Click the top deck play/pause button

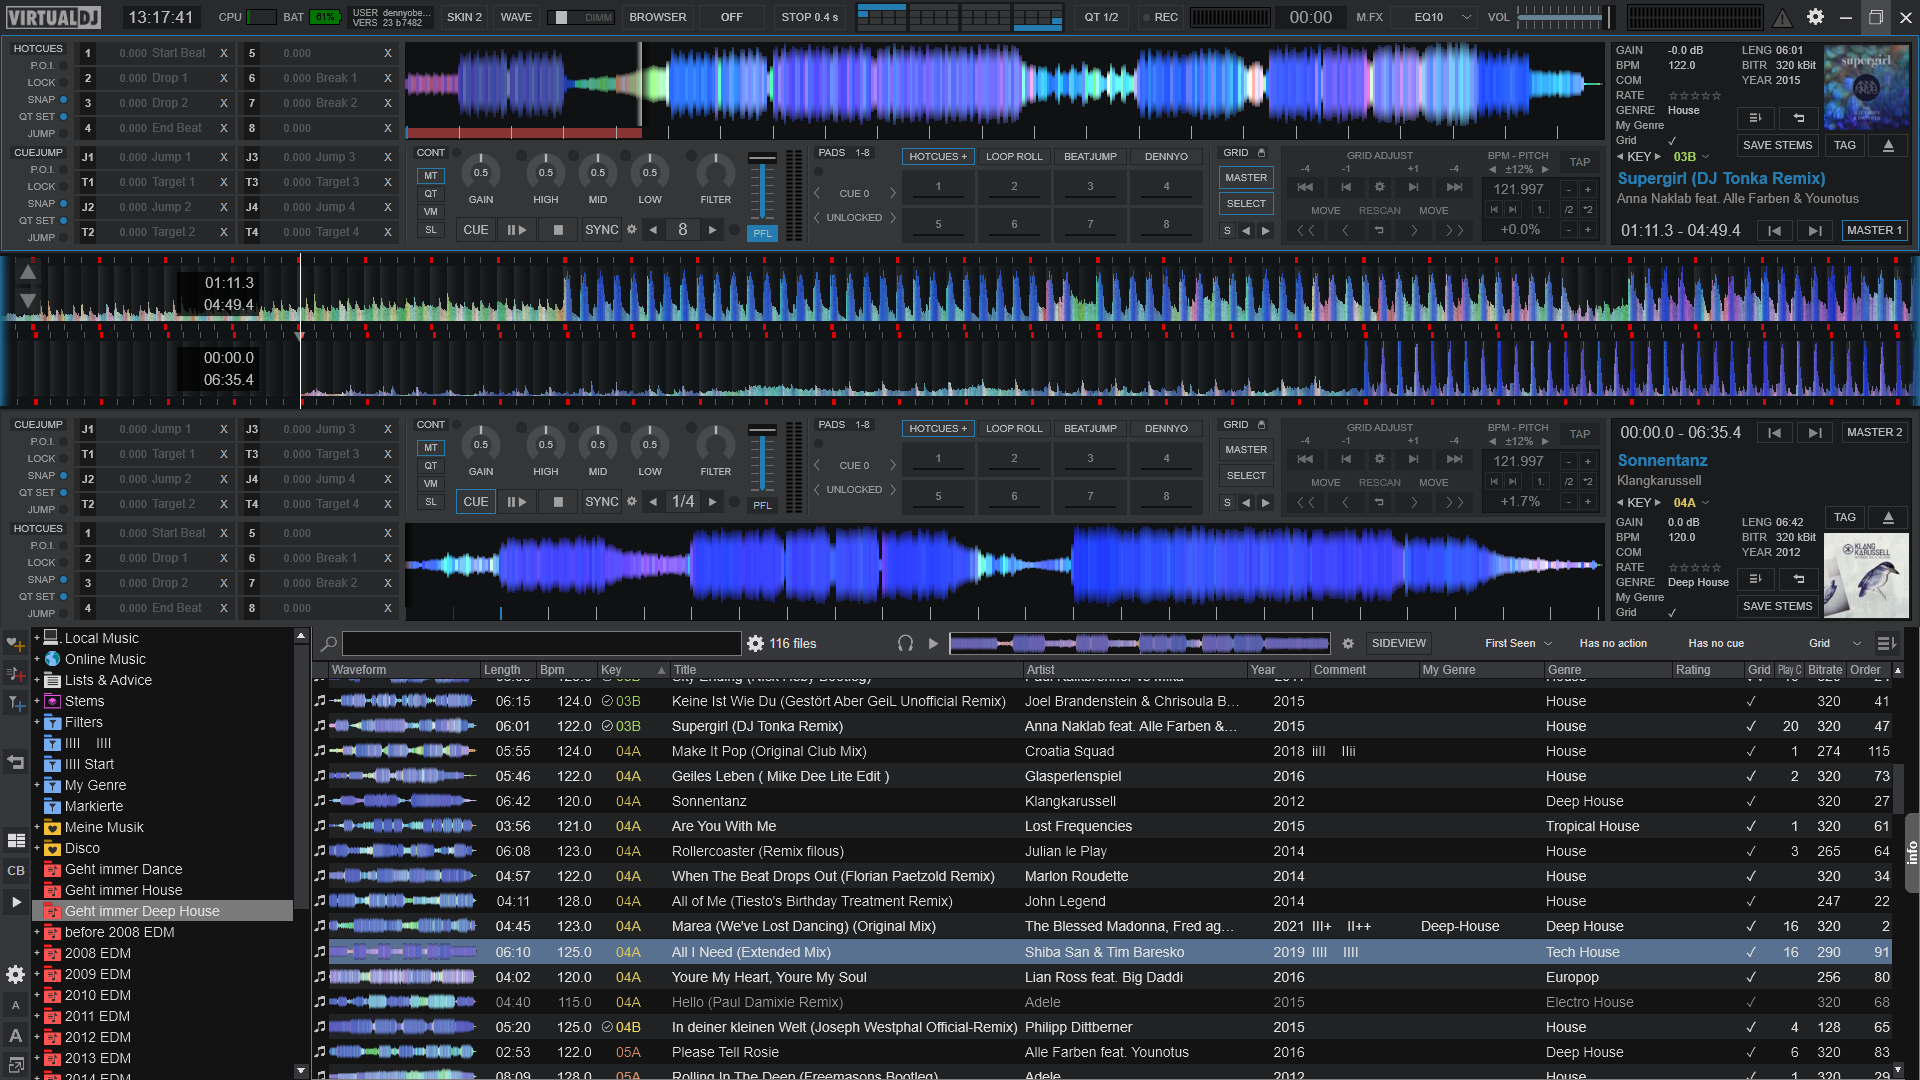[516, 230]
